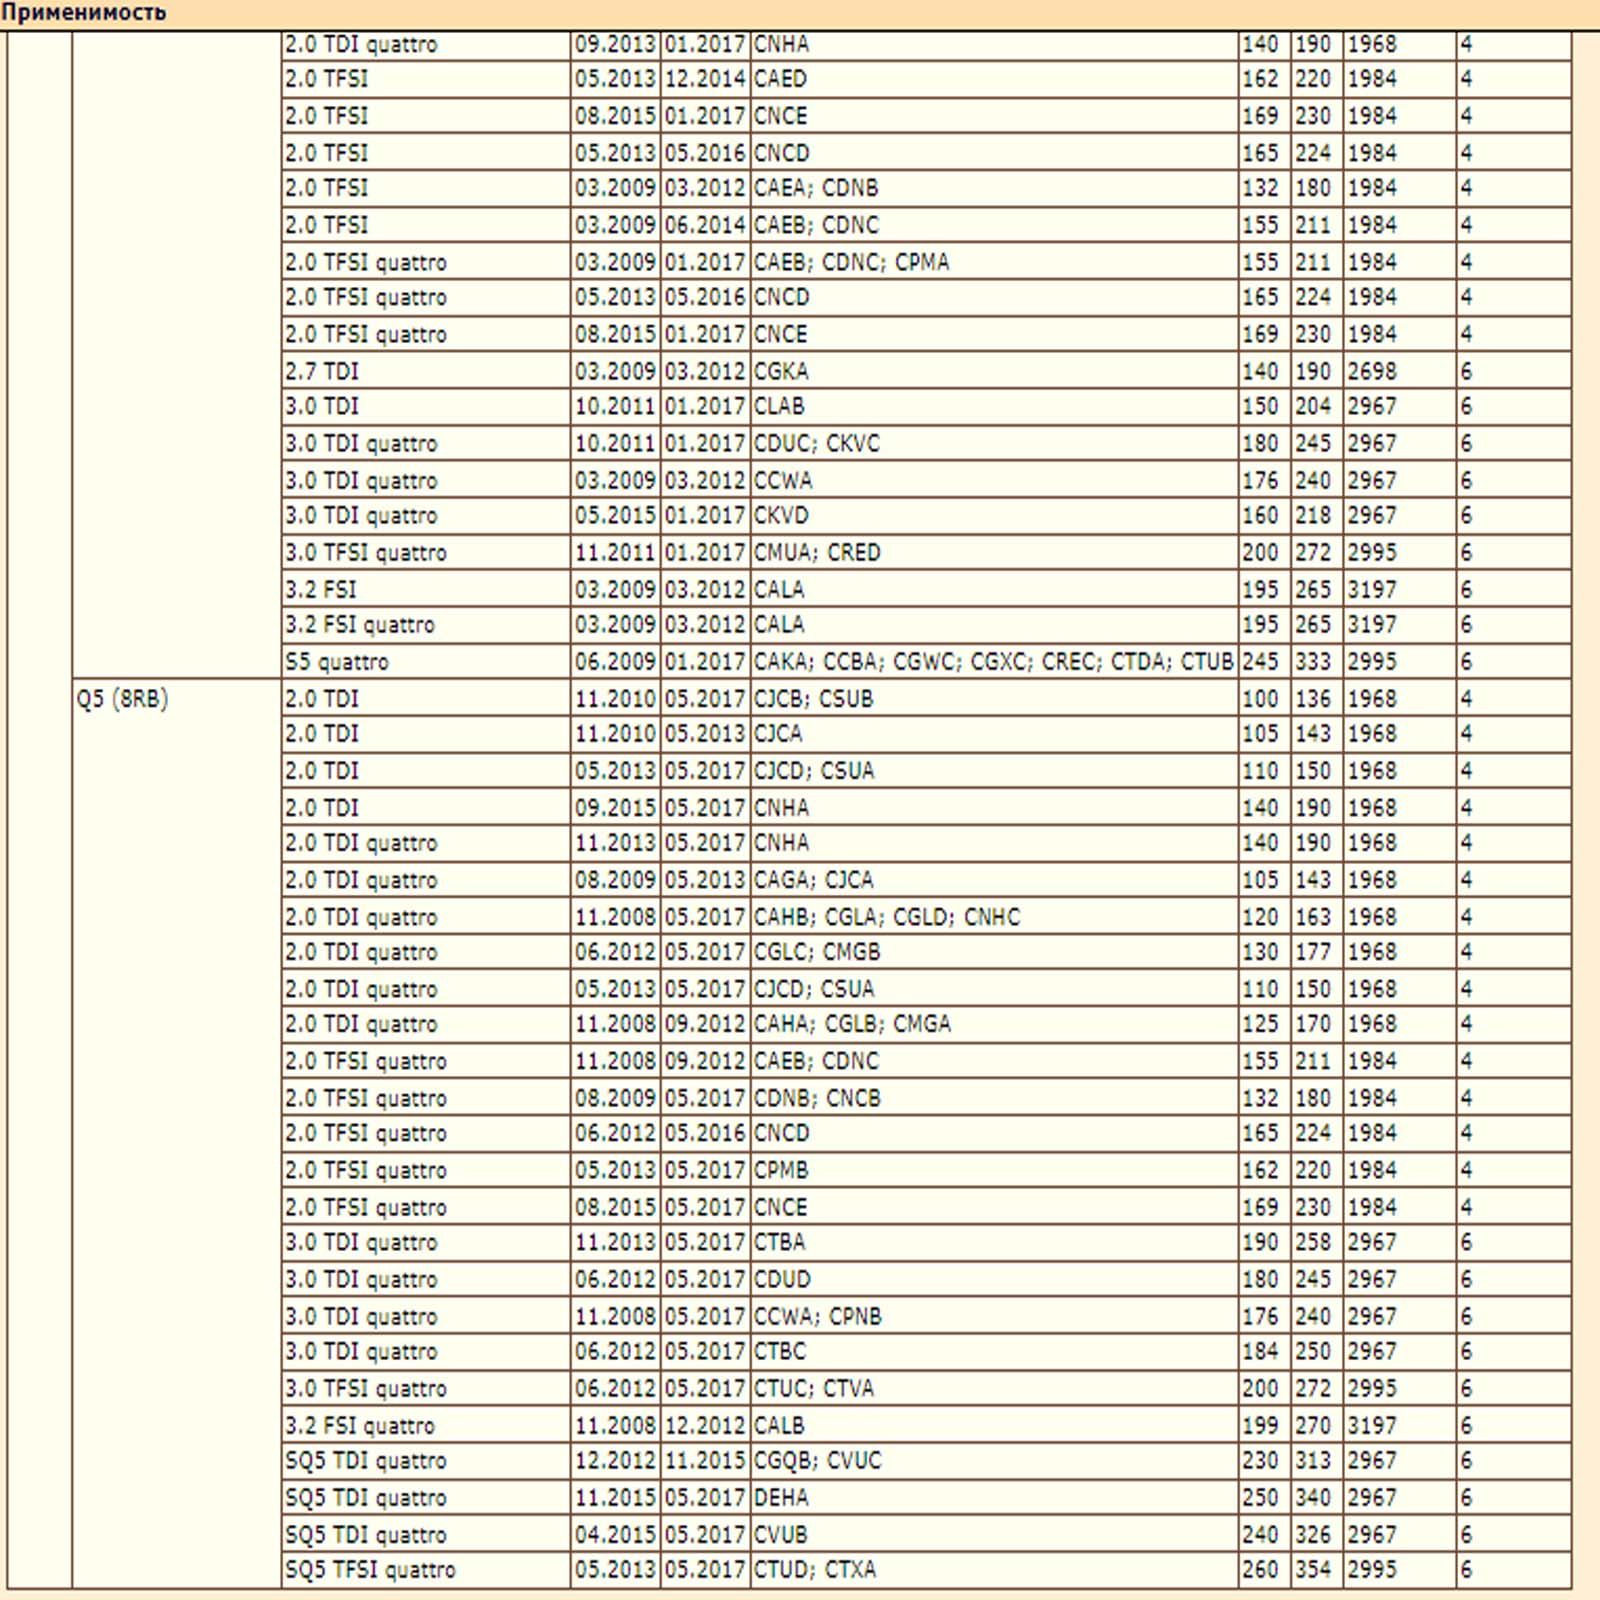Click the engine code CDUD cell
Image resolution: width=1600 pixels, height=1600 pixels.
click(x=782, y=1280)
